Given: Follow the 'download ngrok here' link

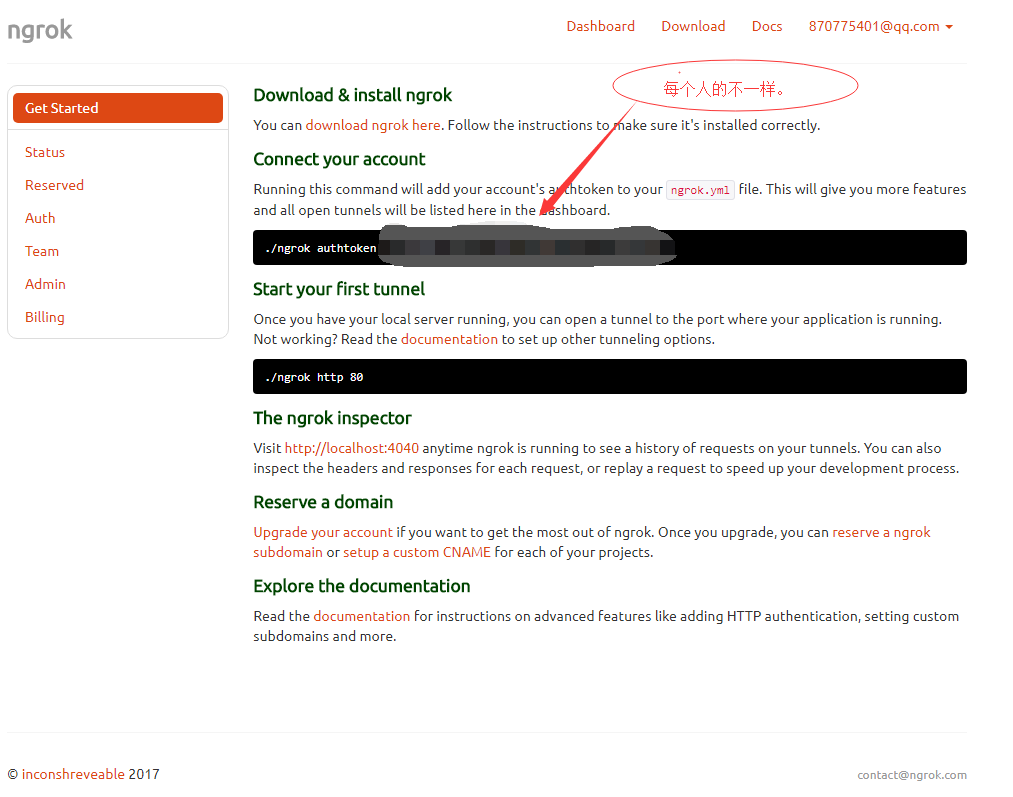Looking at the screenshot, I should (373, 125).
